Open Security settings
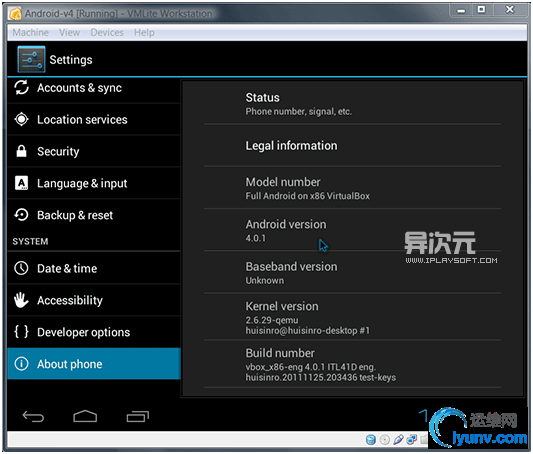Image resolution: width=533 pixels, height=454 pixels. click(94, 151)
